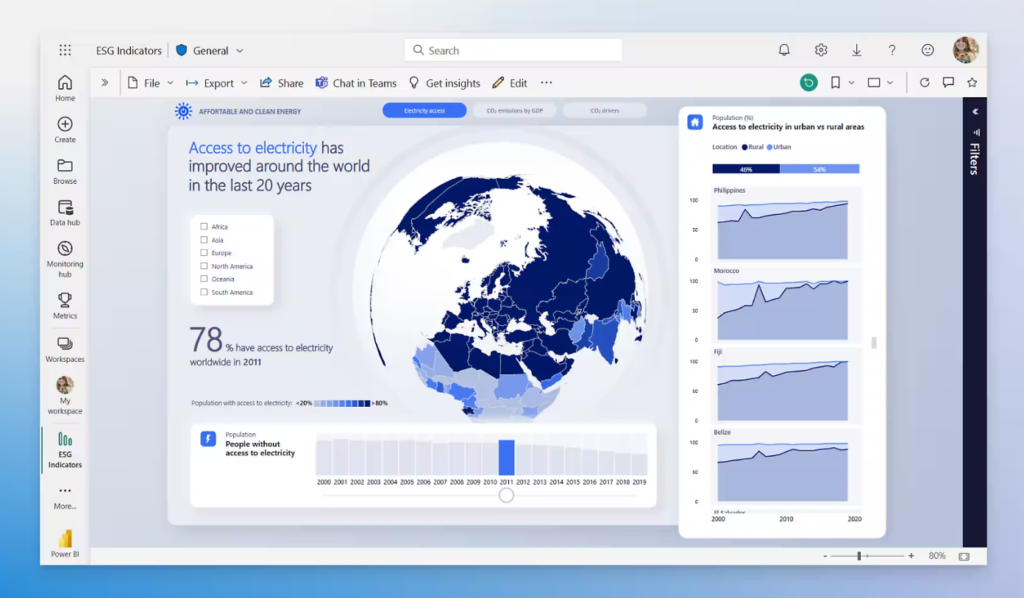Open notifications from the top bar

[x=784, y=49]
